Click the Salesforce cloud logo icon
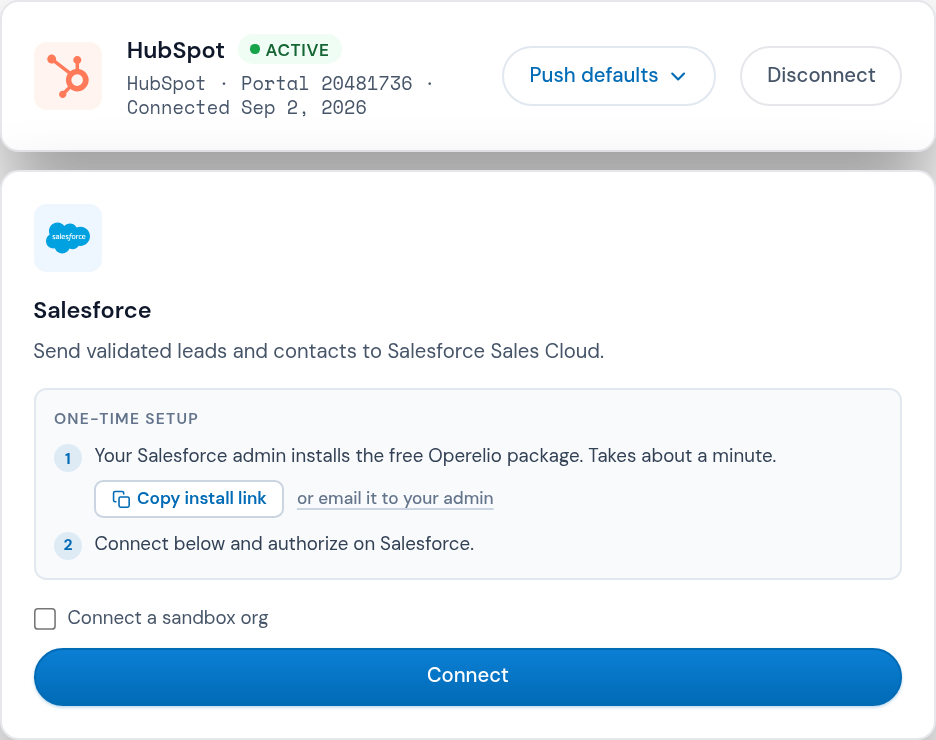936x740 pixels. tap(68, 238)
